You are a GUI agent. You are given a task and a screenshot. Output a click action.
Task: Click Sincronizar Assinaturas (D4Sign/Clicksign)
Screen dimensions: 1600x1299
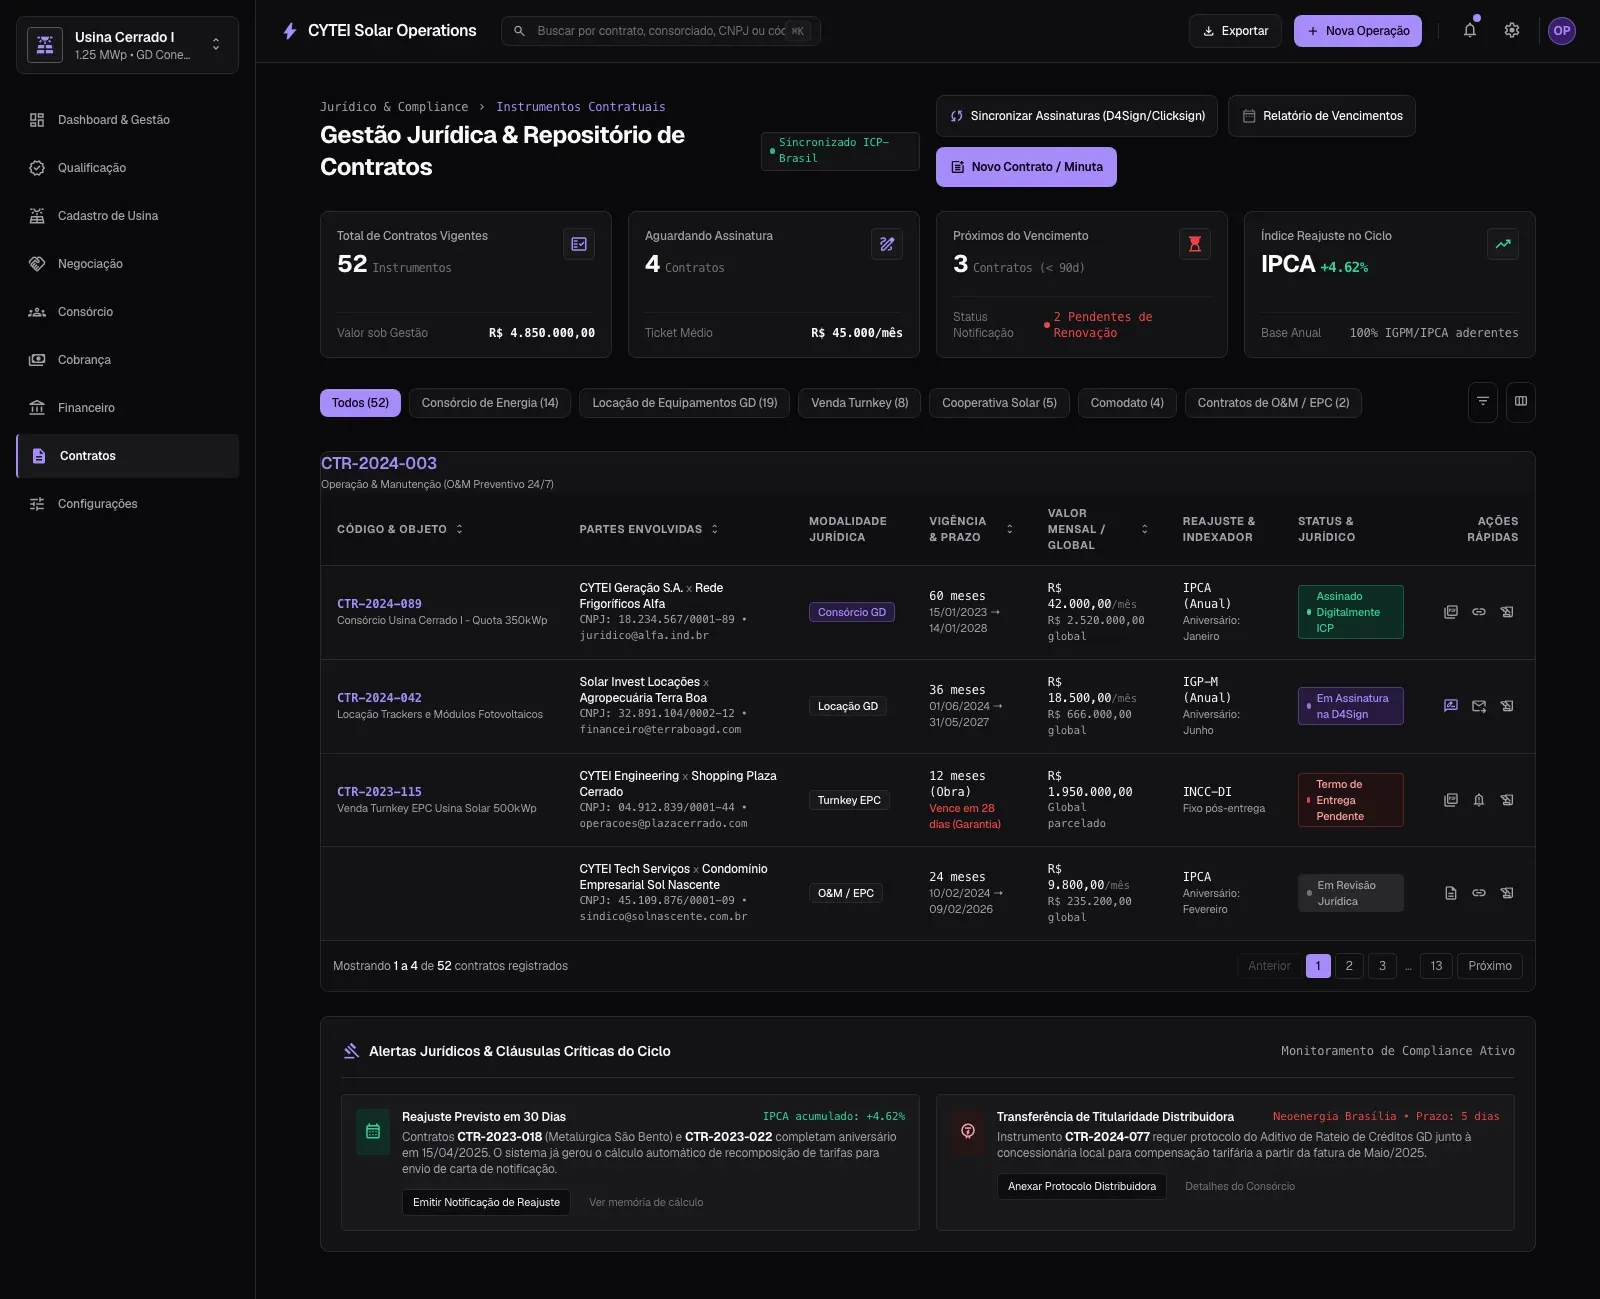[1077, 116]
